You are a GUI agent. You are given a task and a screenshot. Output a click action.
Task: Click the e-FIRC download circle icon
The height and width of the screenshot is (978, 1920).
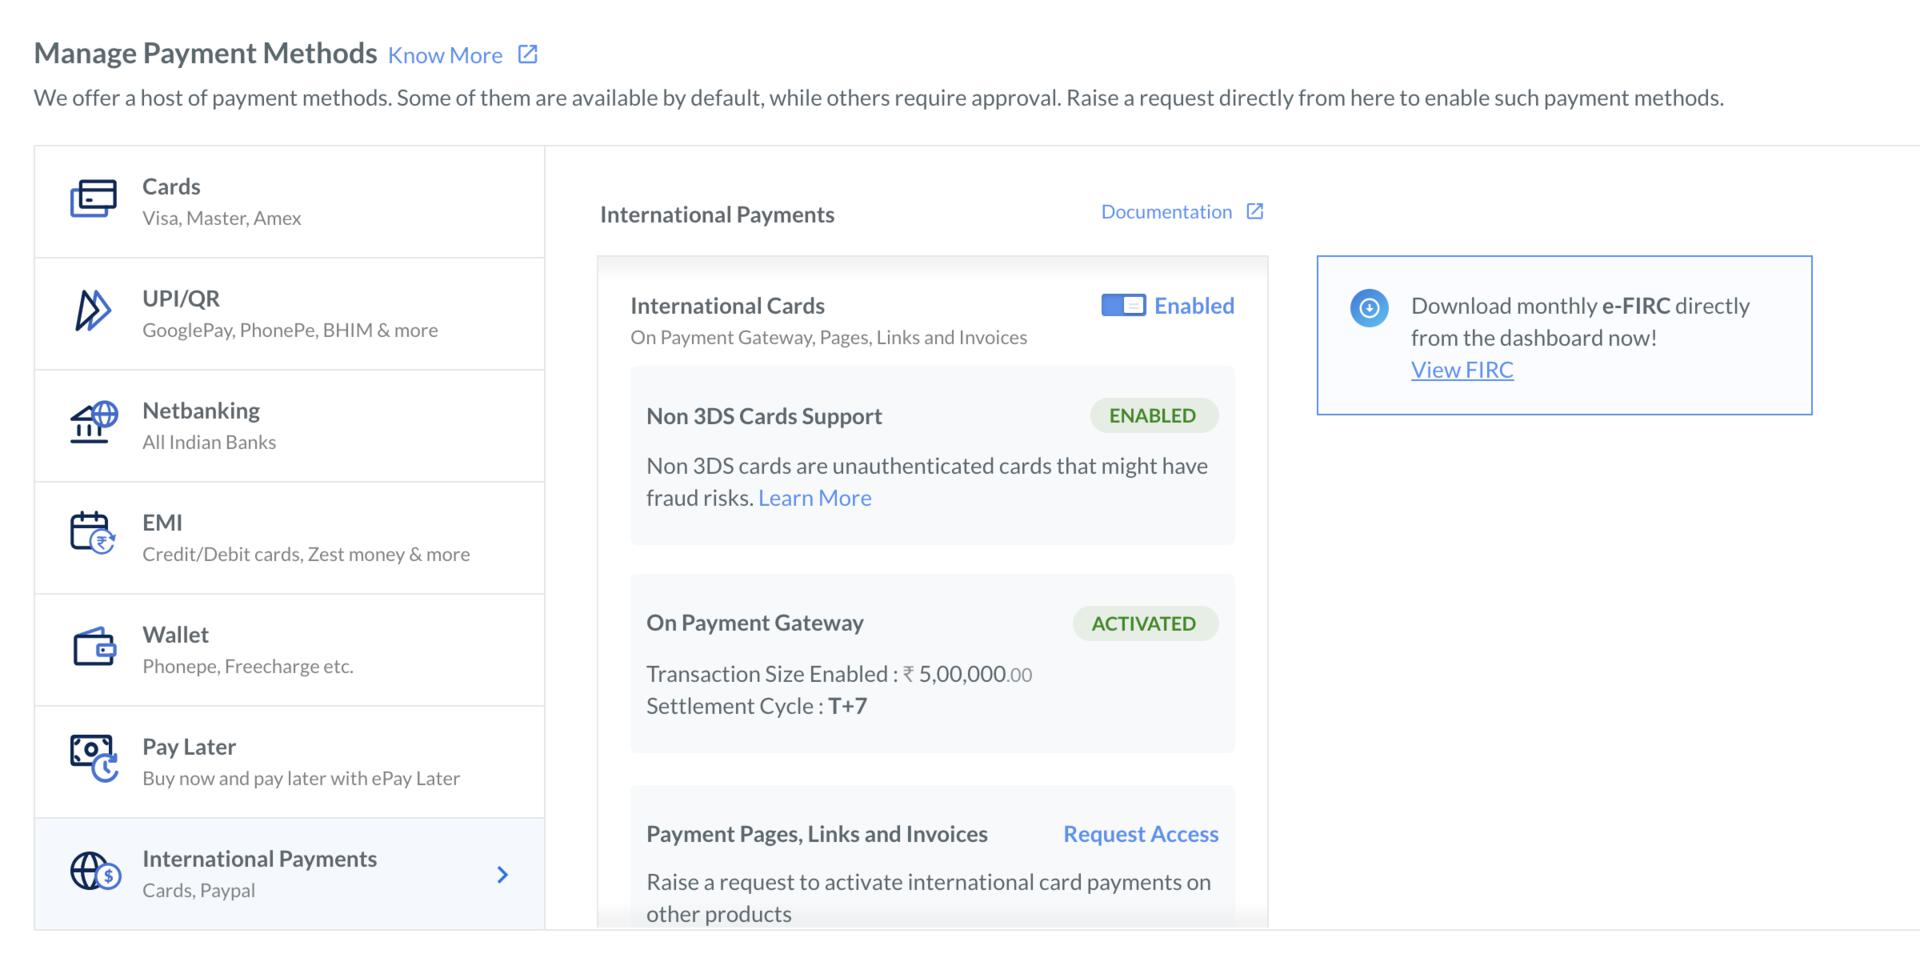[1369, 308]
